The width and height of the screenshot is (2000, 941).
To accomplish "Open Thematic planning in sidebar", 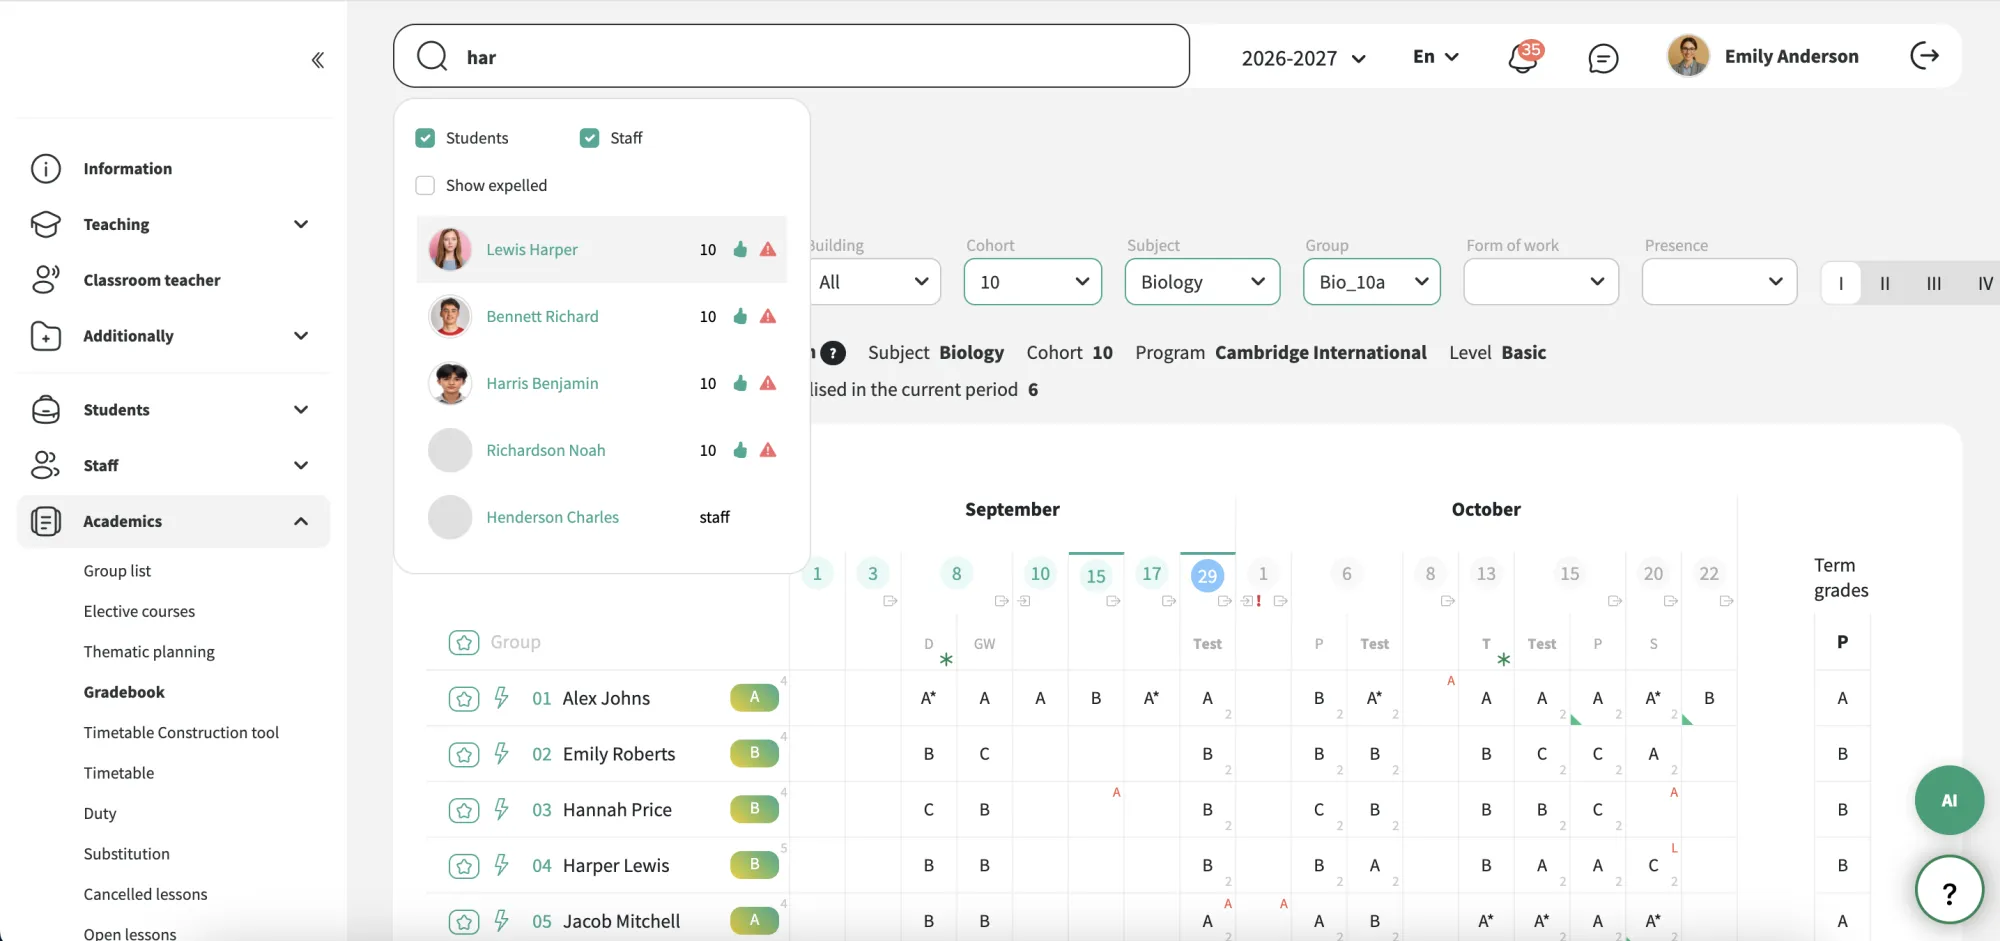I will click(x=149, y=652).
